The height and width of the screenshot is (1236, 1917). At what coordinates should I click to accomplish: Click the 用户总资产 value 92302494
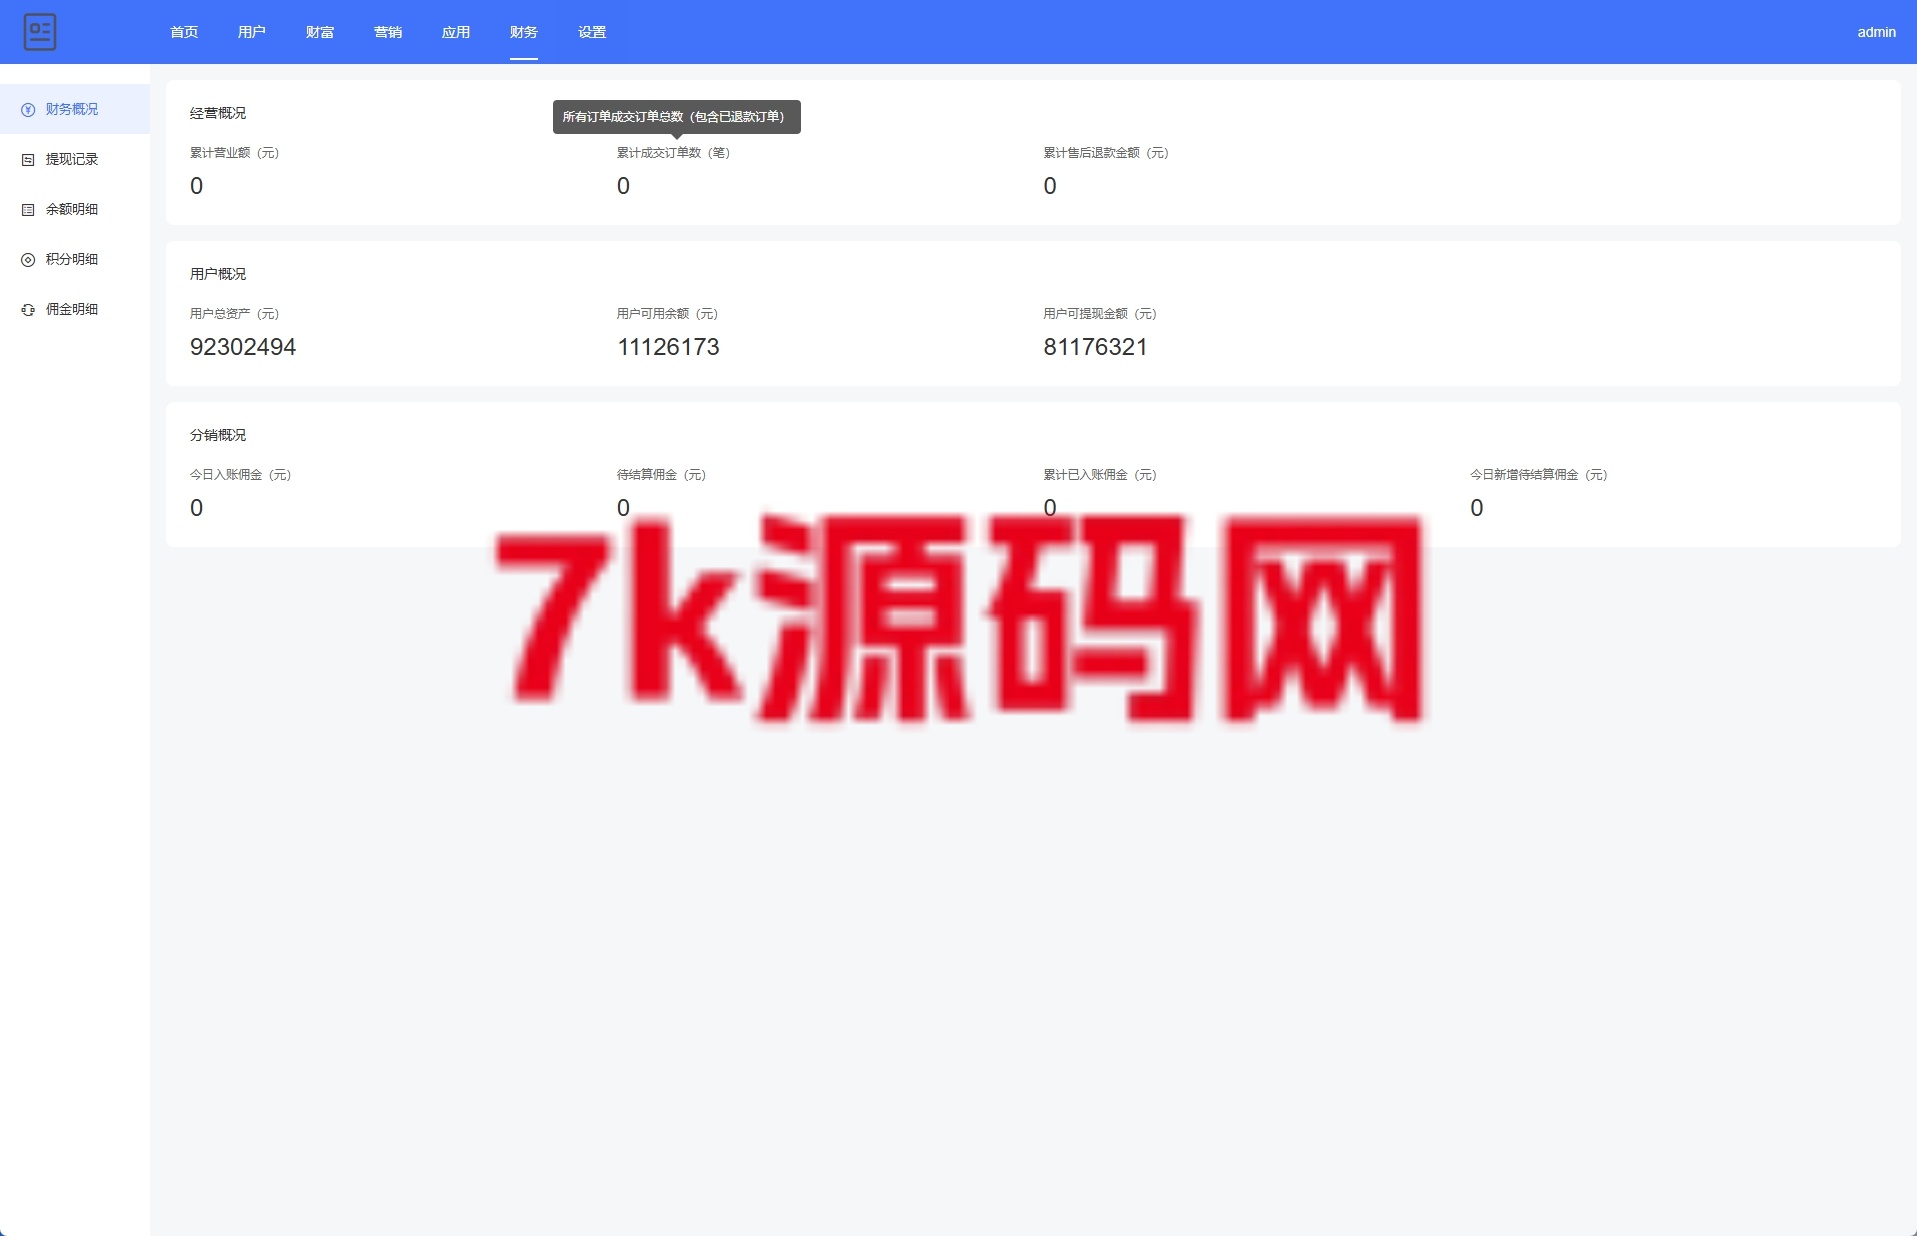(x=243, y=347)
